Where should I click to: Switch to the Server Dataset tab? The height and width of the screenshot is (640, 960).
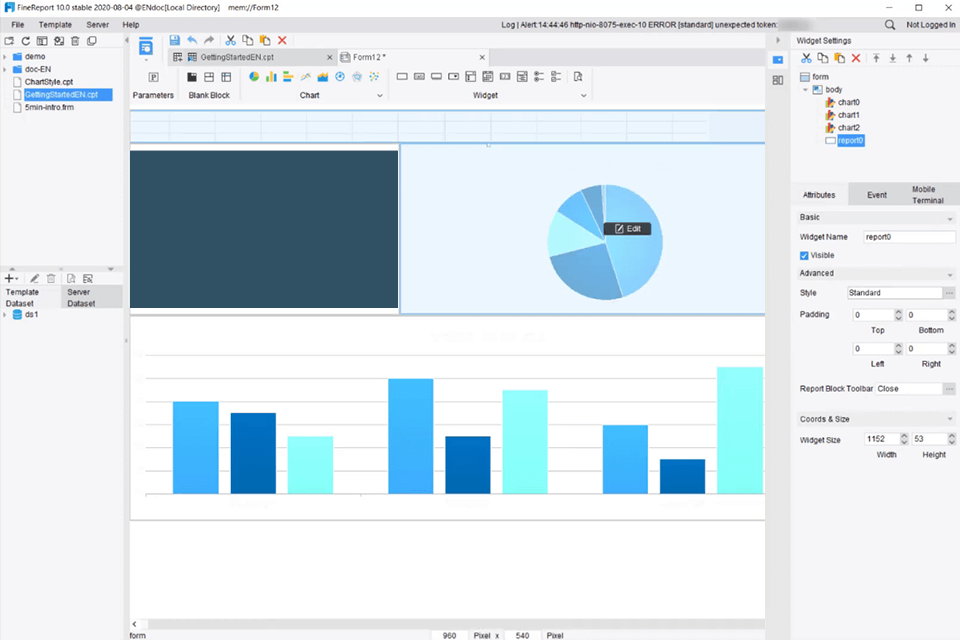click(x=82, y=297)
